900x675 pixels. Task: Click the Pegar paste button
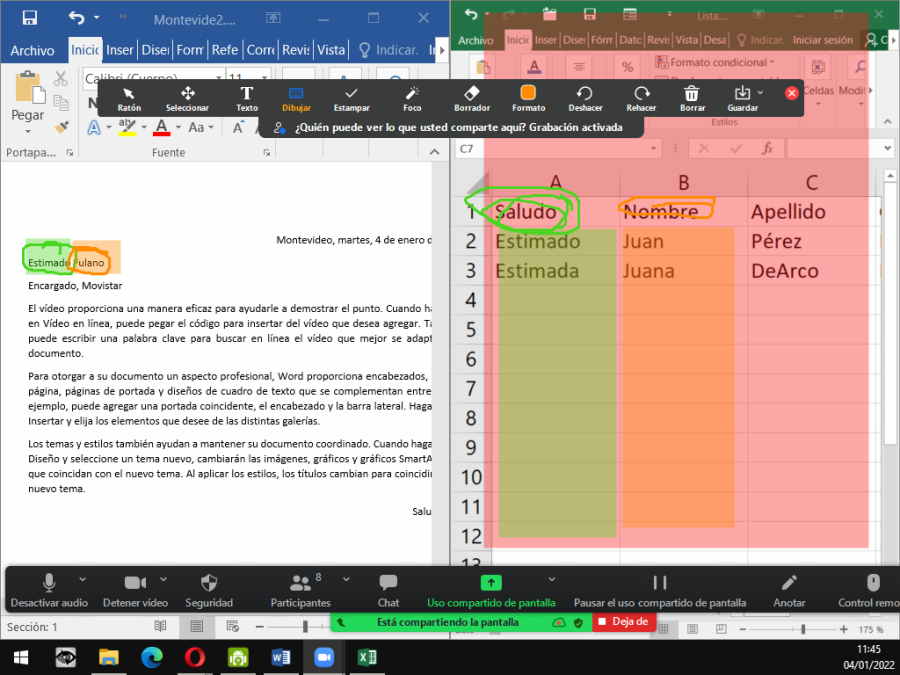click(x=28, y=95)
